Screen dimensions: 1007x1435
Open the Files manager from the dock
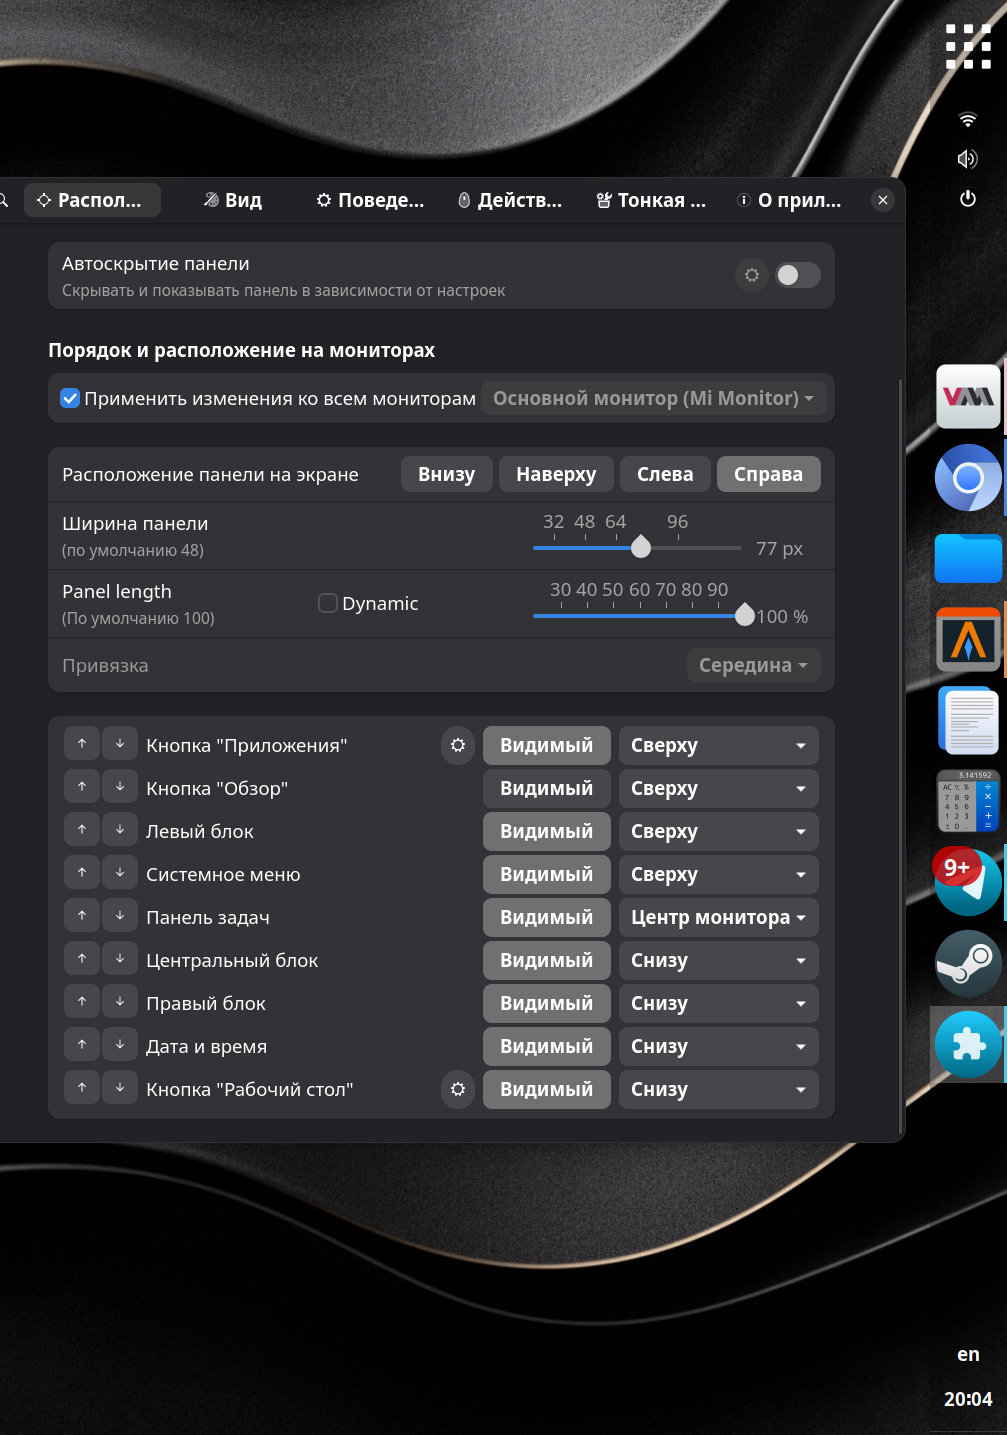(x=968, y=558)
